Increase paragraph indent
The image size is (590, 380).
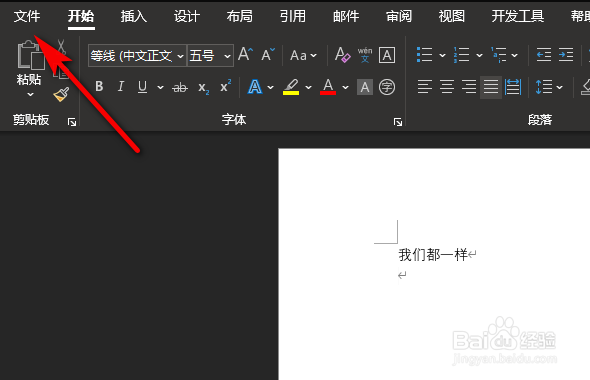pyautogui.click(x=566, y=55)
